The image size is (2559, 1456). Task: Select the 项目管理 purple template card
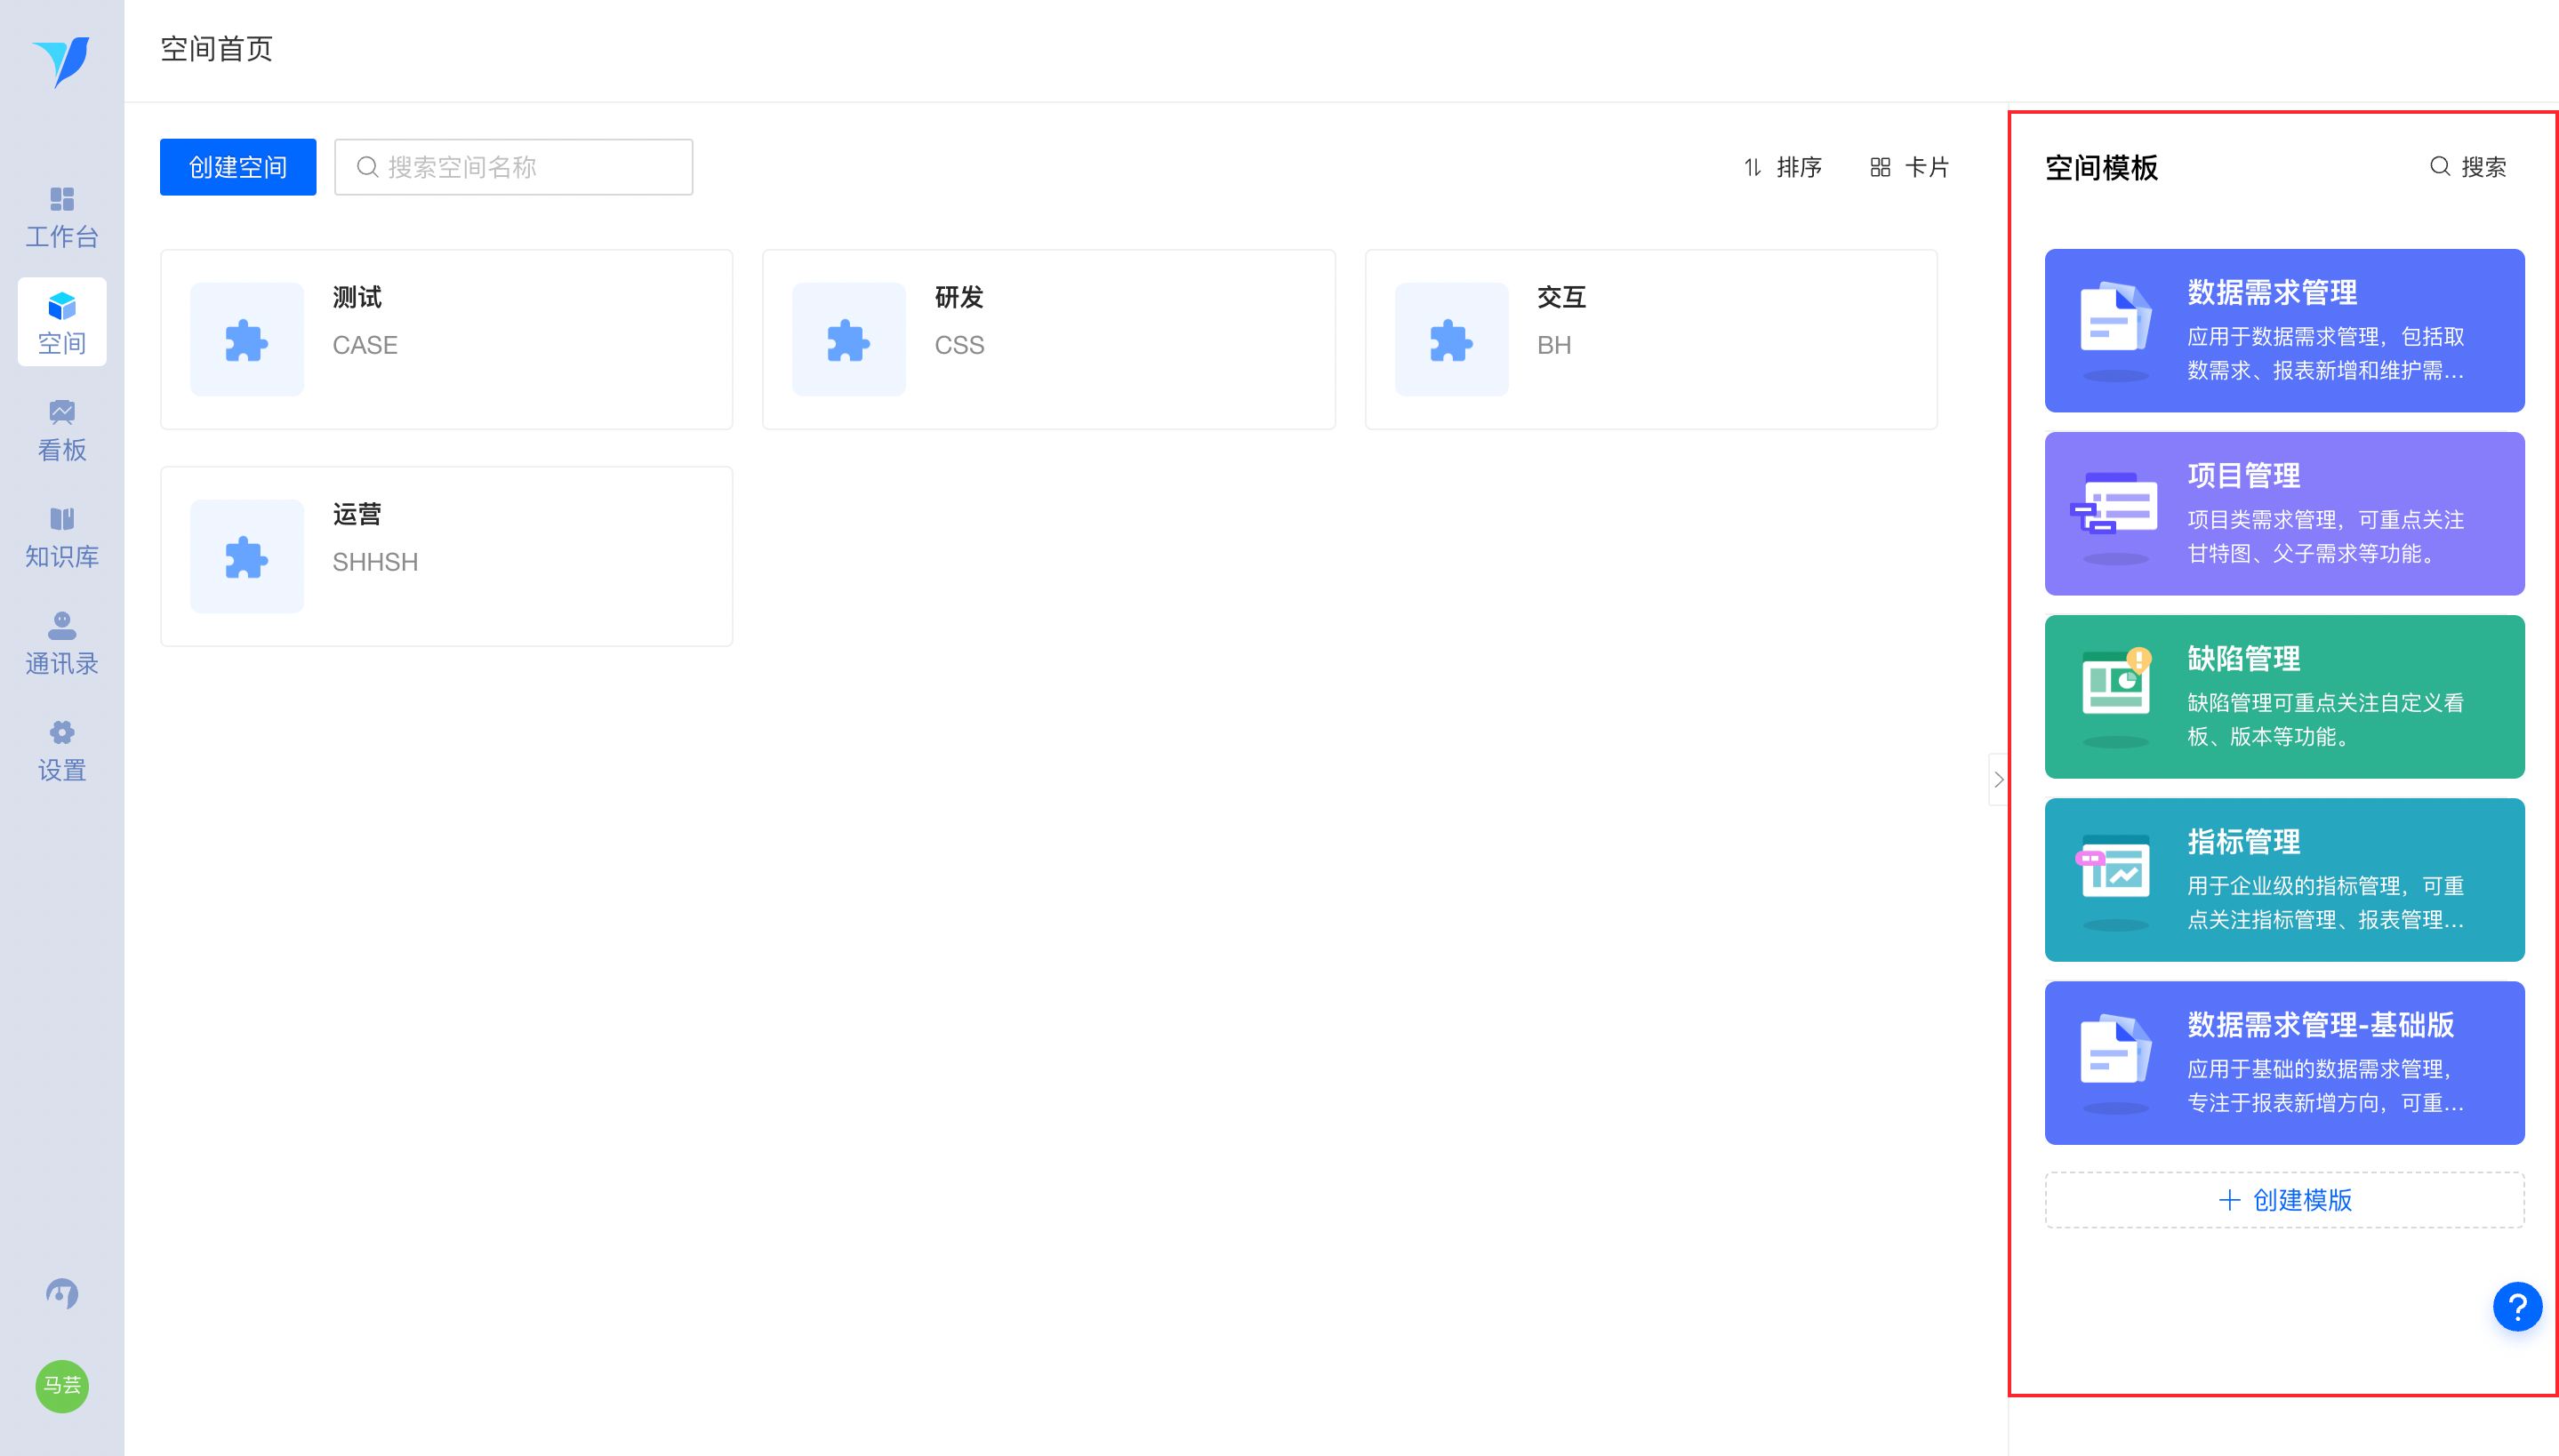pyautogui.click(x=2283, y=513)
